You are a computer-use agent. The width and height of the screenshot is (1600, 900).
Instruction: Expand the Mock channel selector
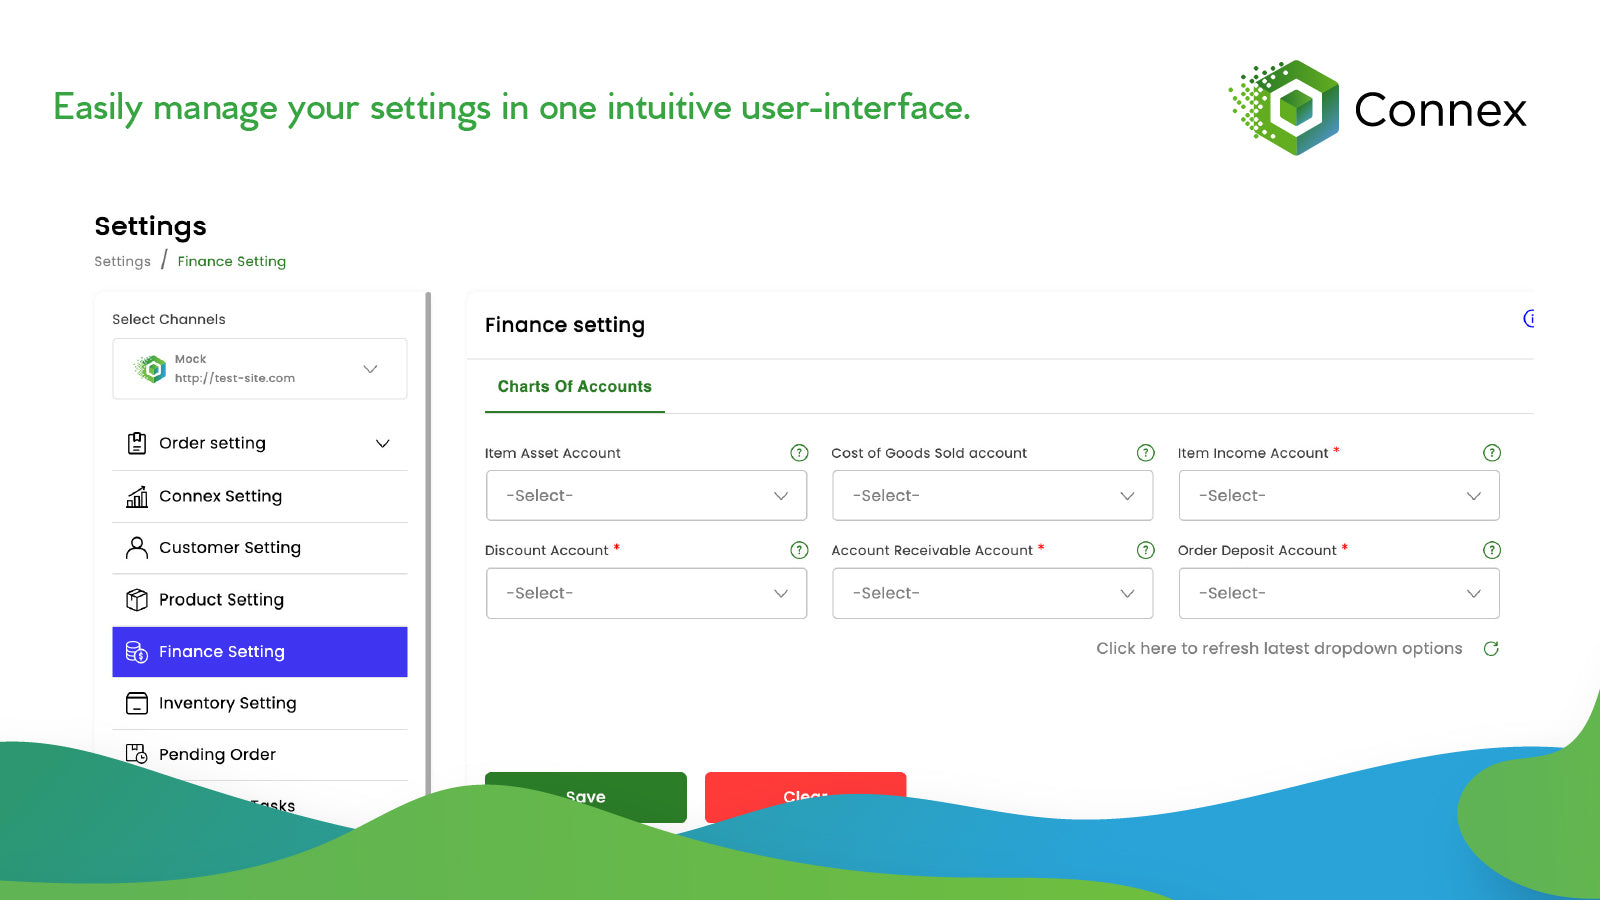click(371, 368)
